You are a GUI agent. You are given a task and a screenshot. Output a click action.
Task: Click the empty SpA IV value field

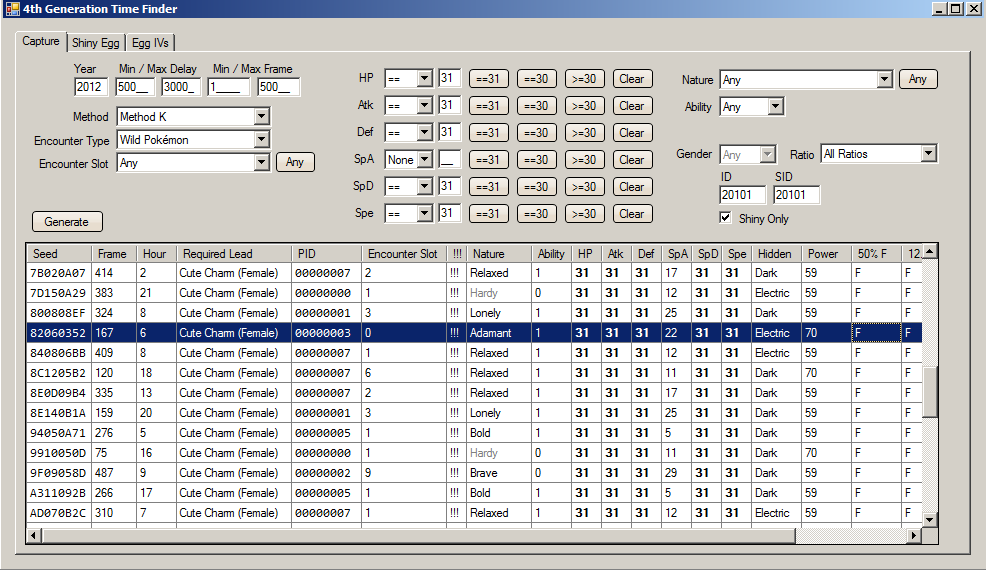click(x=450, y=159)
